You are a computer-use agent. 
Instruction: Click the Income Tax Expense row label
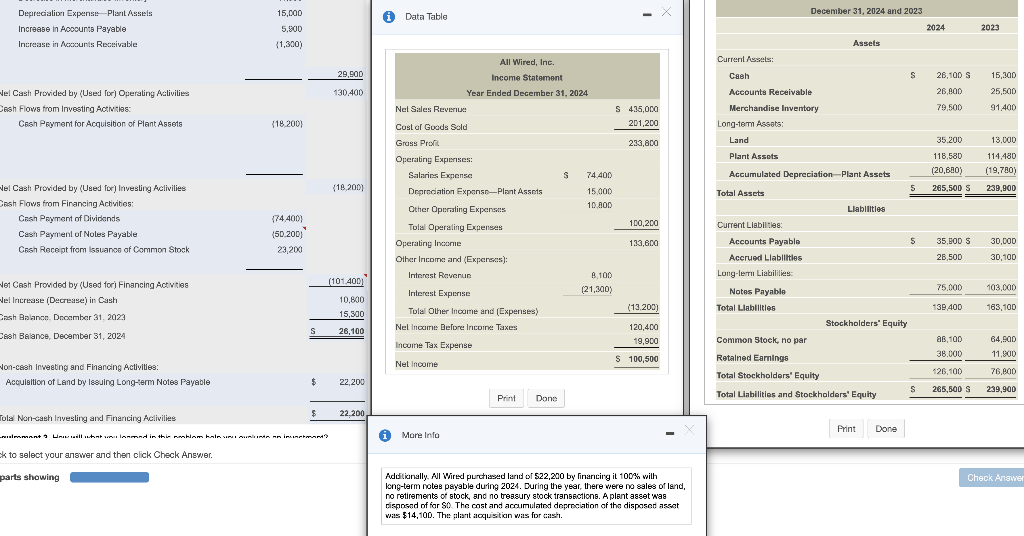434,345
